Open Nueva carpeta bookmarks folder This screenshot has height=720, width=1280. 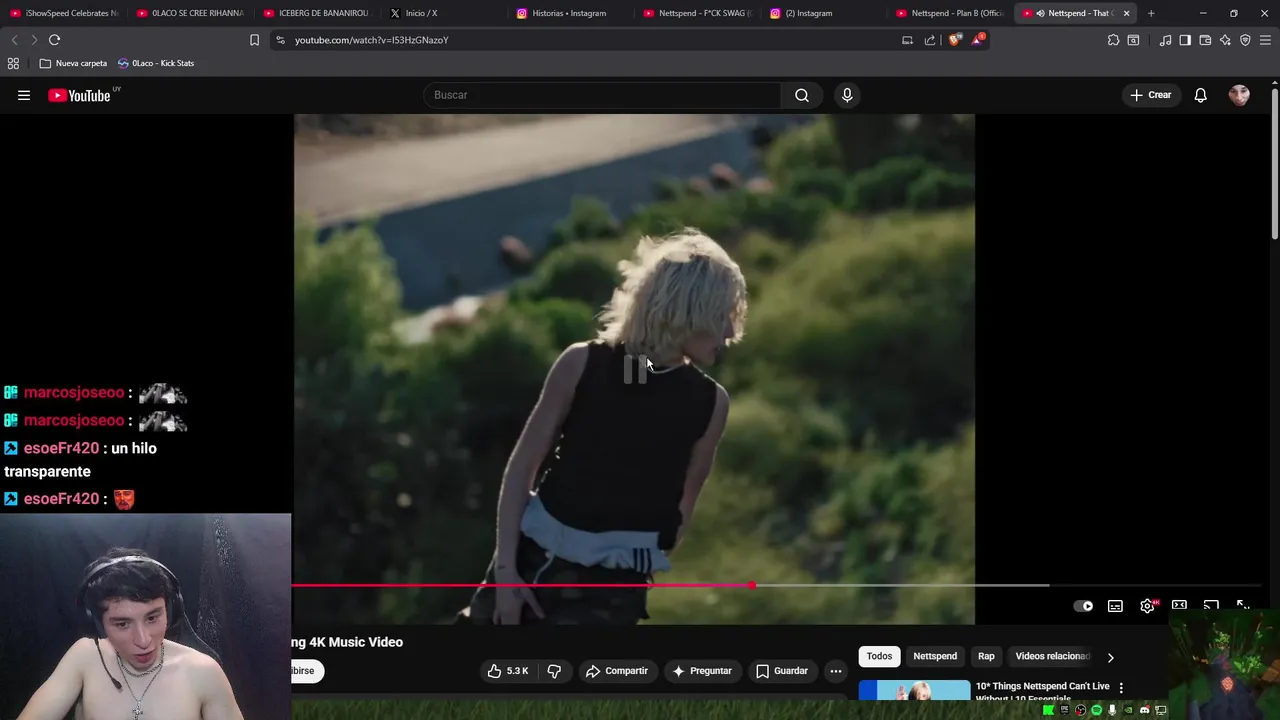point(73,63)
